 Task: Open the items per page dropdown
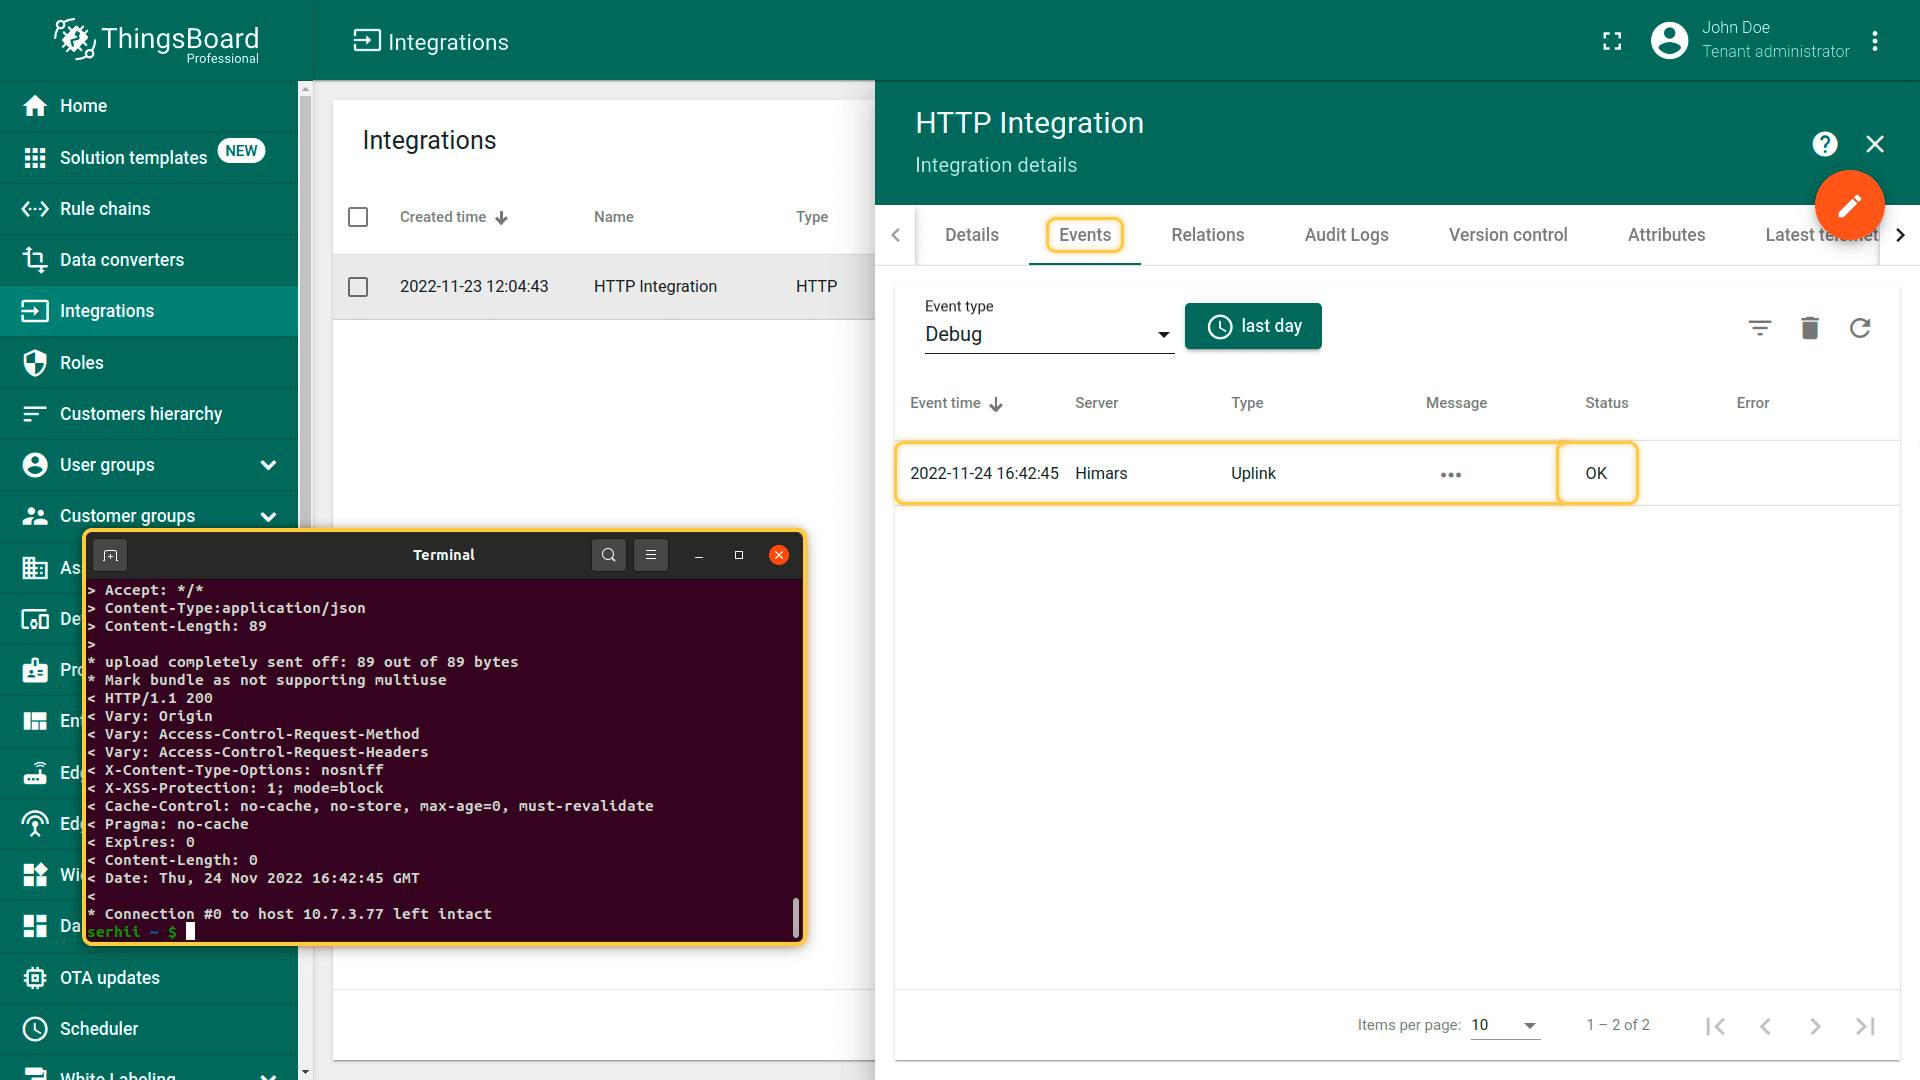(1504, 1025)
